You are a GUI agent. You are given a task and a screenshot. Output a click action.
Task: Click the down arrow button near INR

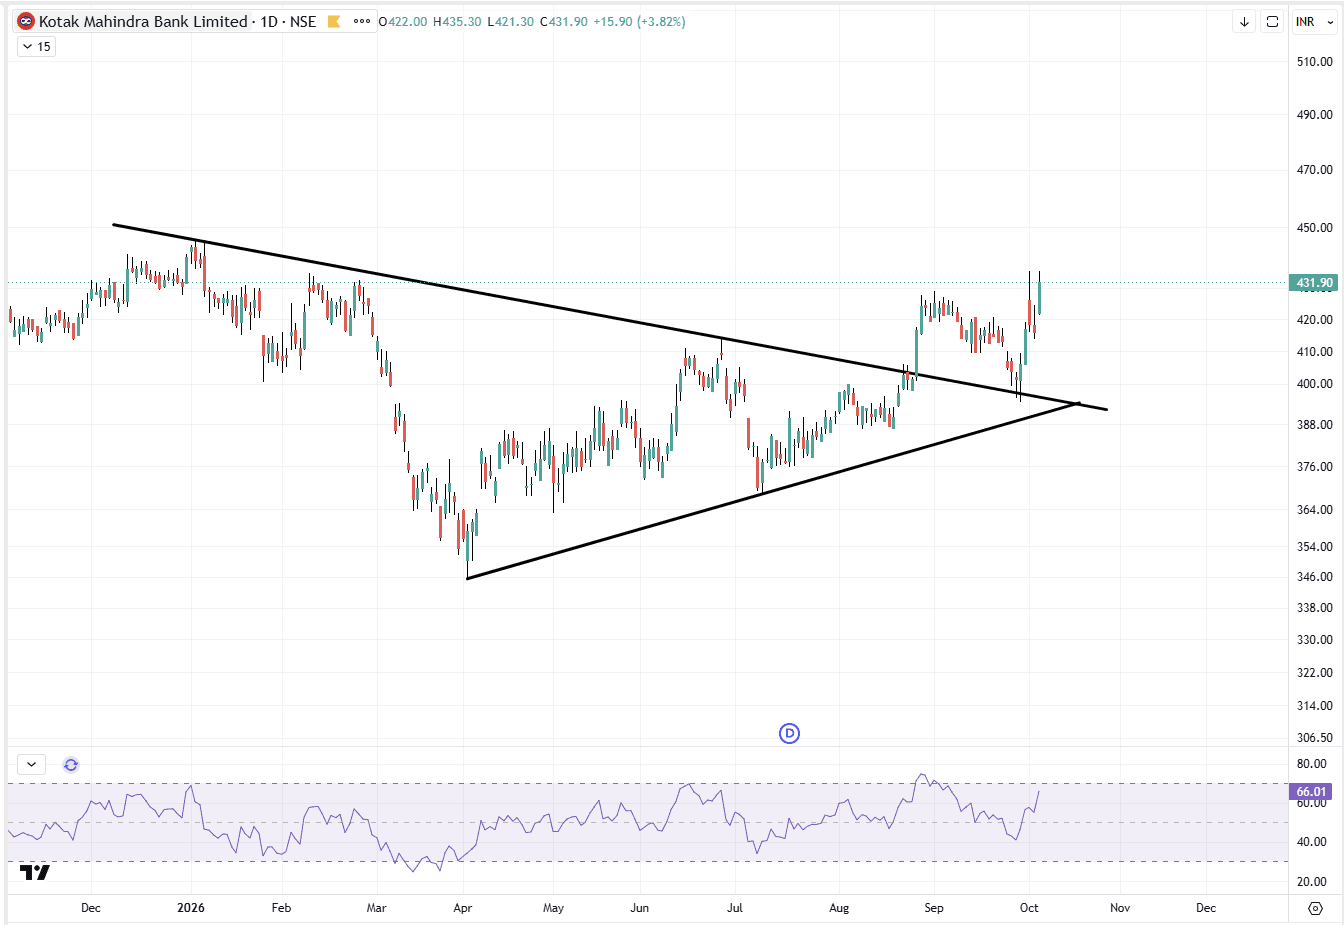pyautogui.click(x=1244, y=21)
